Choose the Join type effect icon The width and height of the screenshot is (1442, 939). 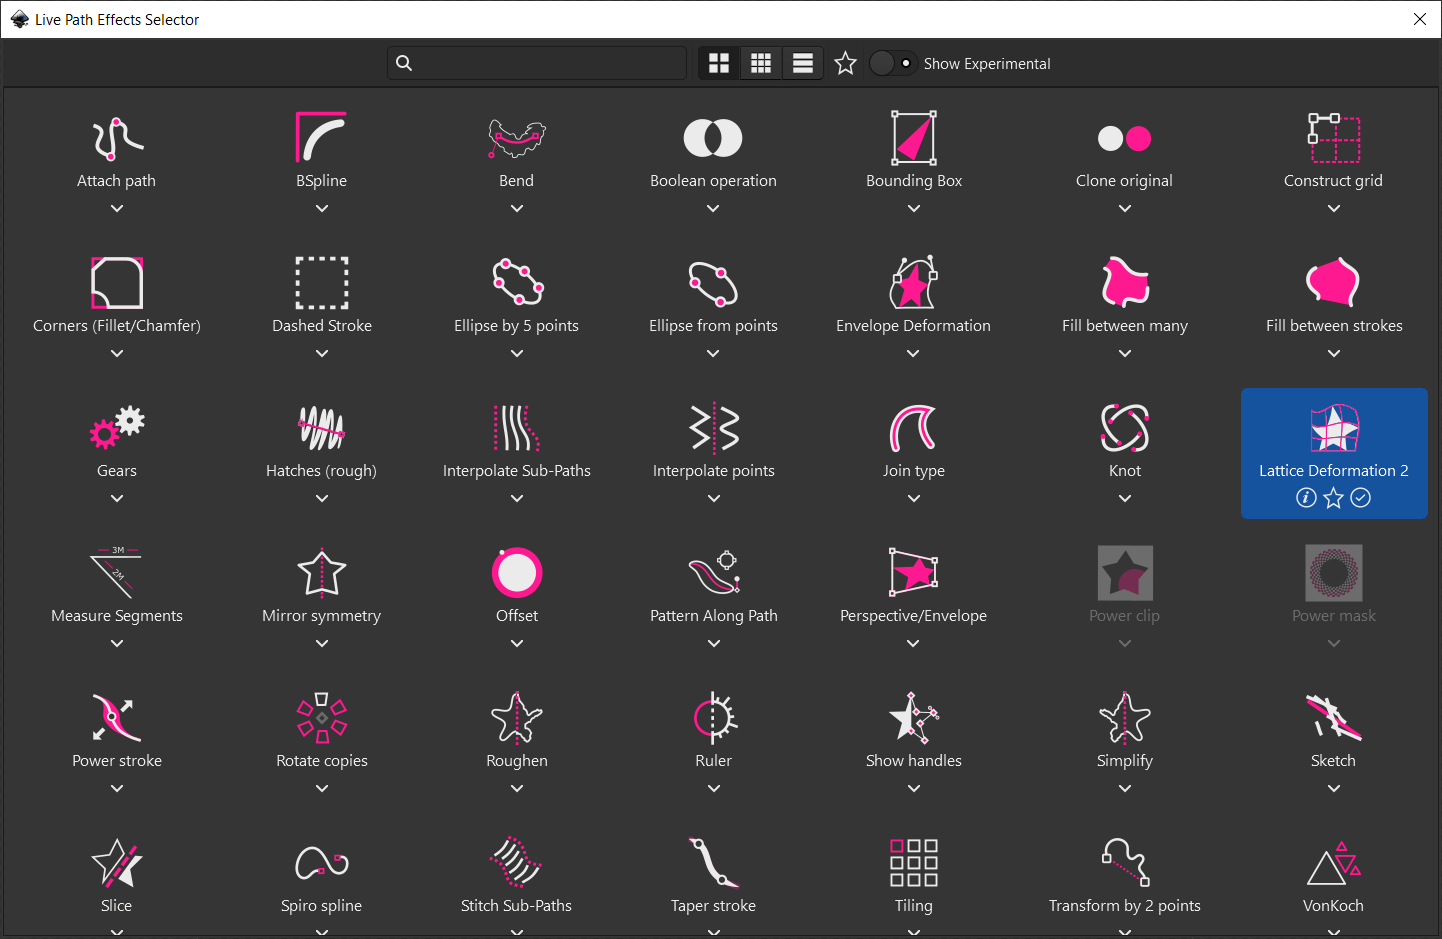[x=914, y=428]
